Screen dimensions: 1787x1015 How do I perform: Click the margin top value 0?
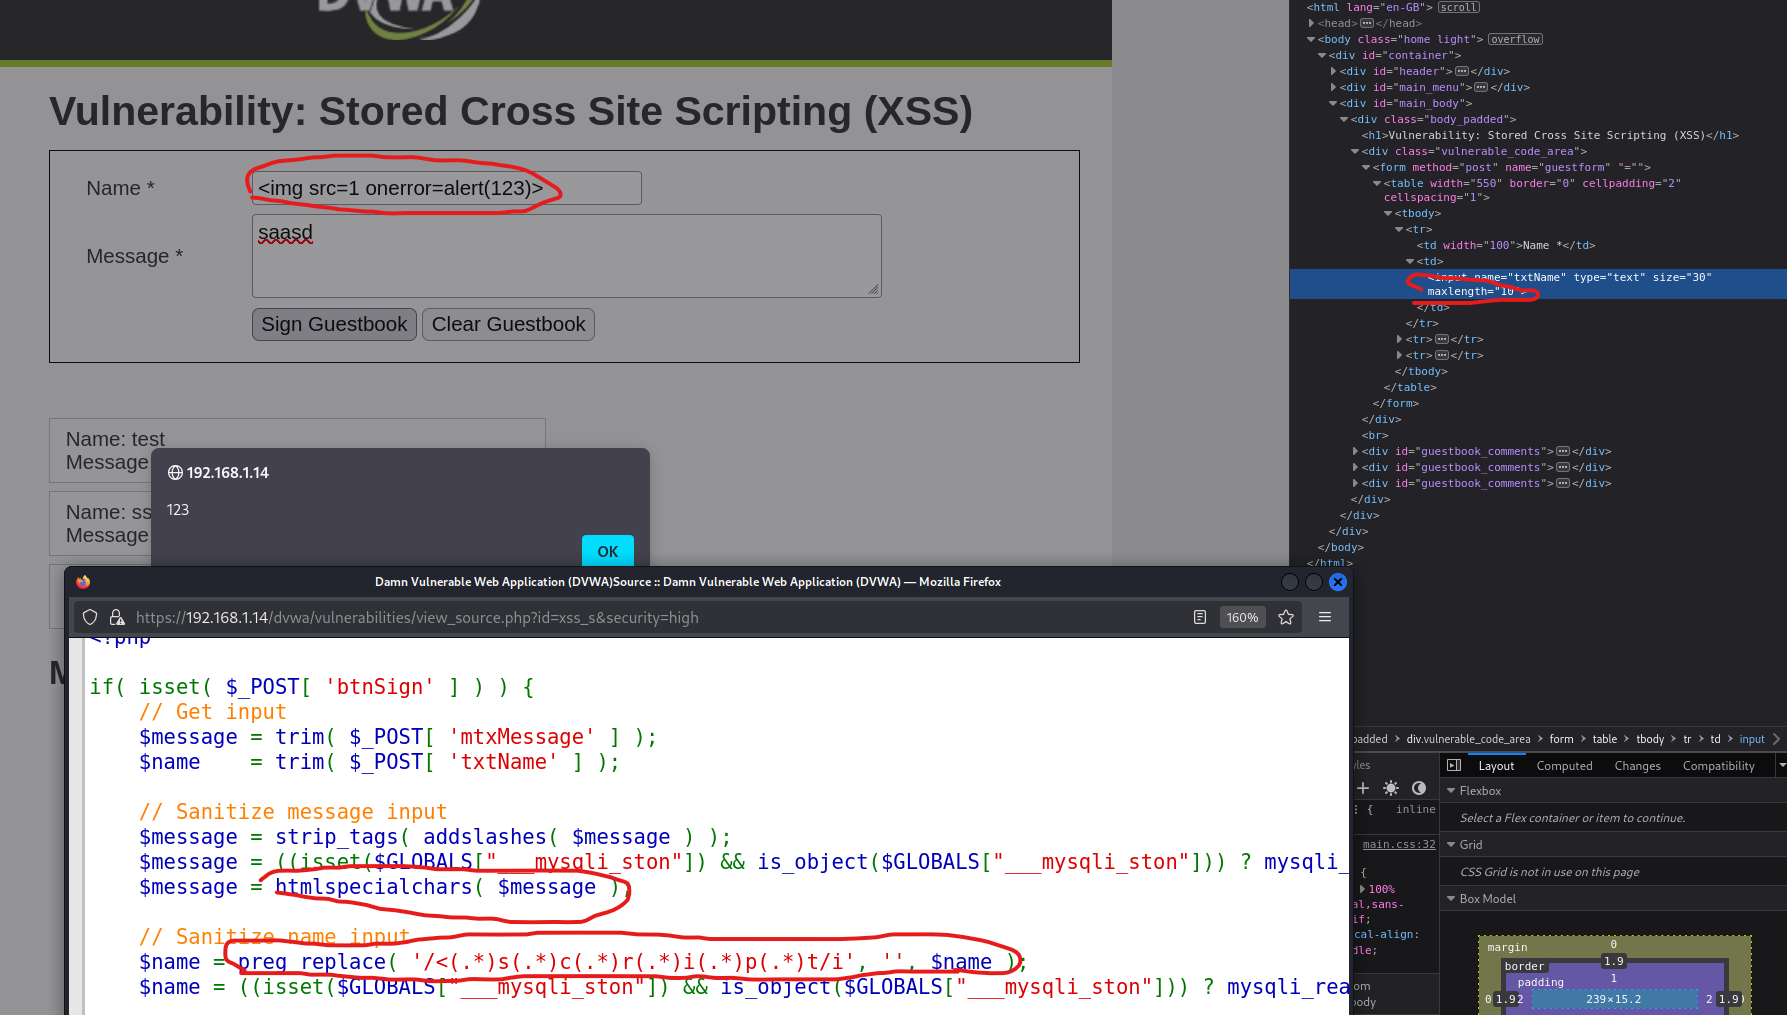(x=1613, y=944)
